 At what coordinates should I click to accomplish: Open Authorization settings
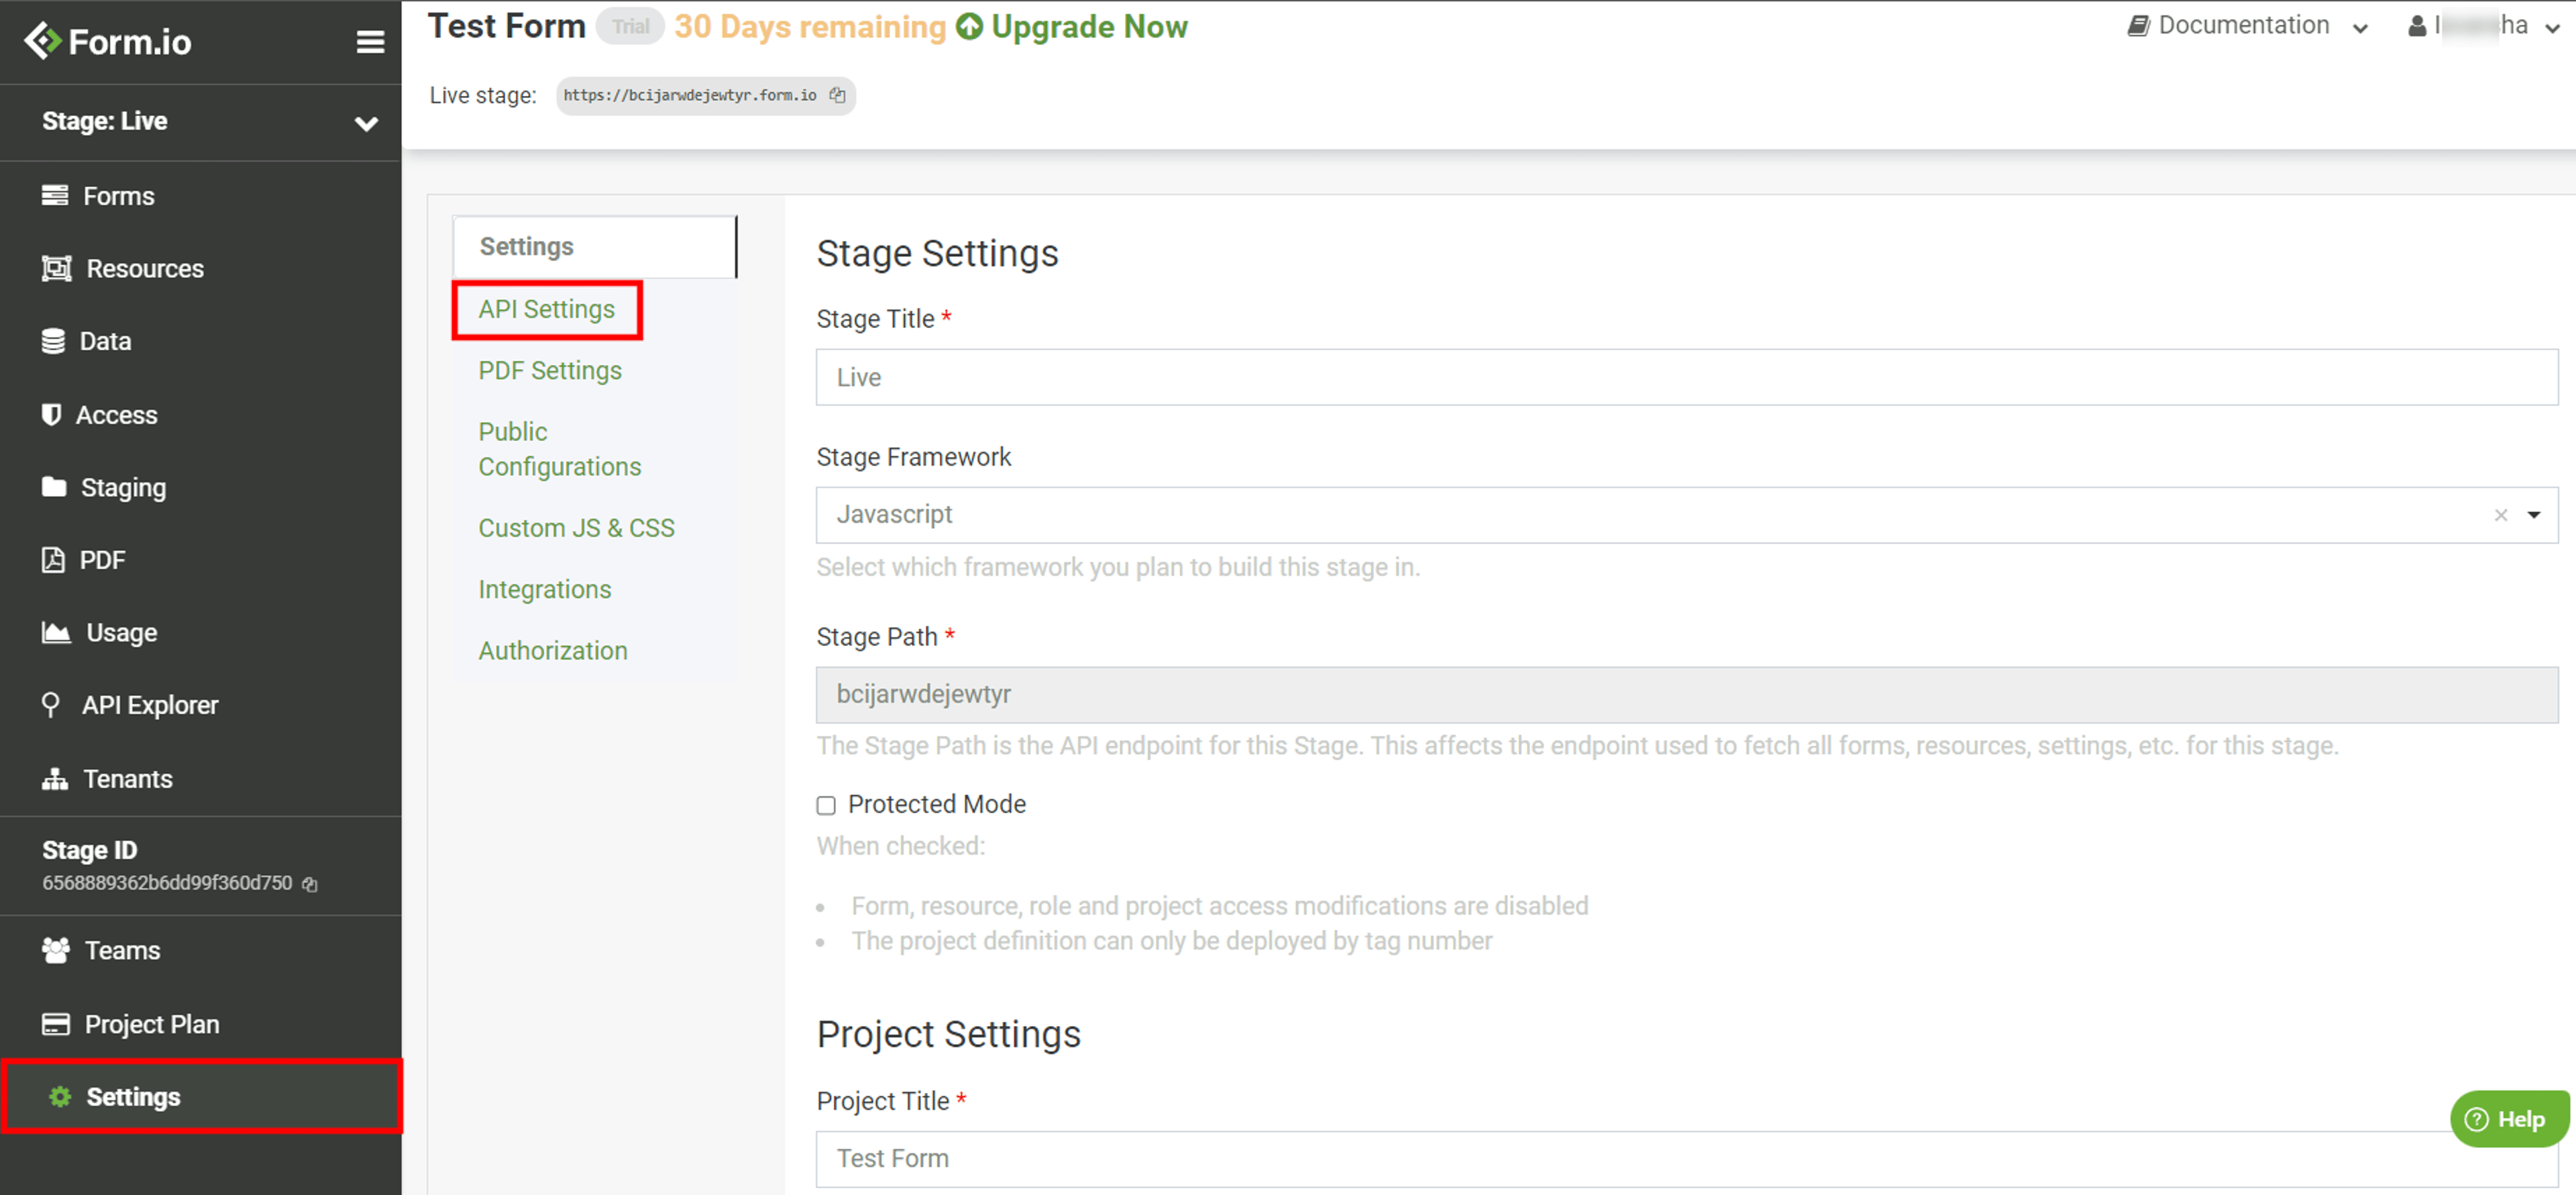click(x=553, y=650)
